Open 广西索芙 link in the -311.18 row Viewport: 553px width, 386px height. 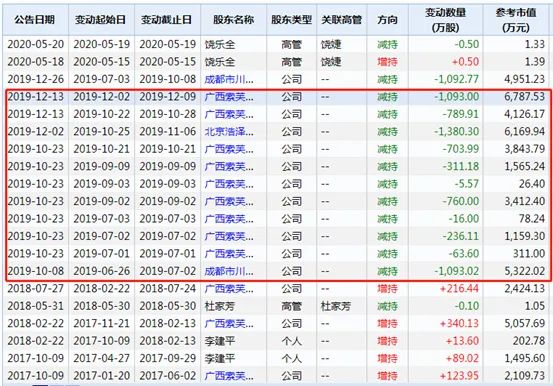point(229,166)
